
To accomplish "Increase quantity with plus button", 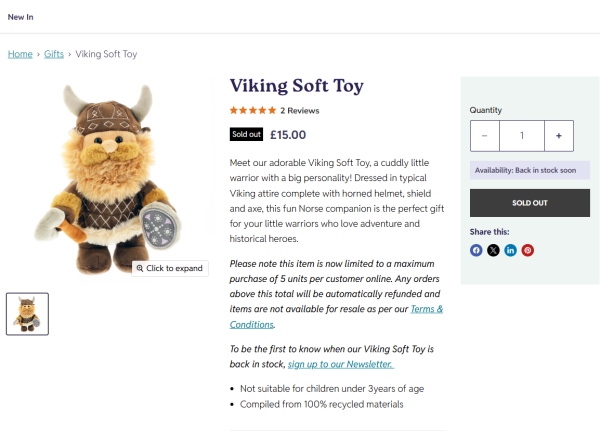I will (x=559, y=136).
